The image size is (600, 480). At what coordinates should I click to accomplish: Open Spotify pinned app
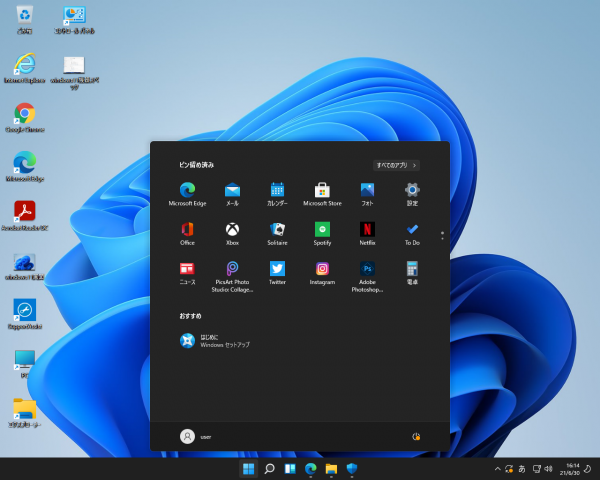(x=322, y=233)
